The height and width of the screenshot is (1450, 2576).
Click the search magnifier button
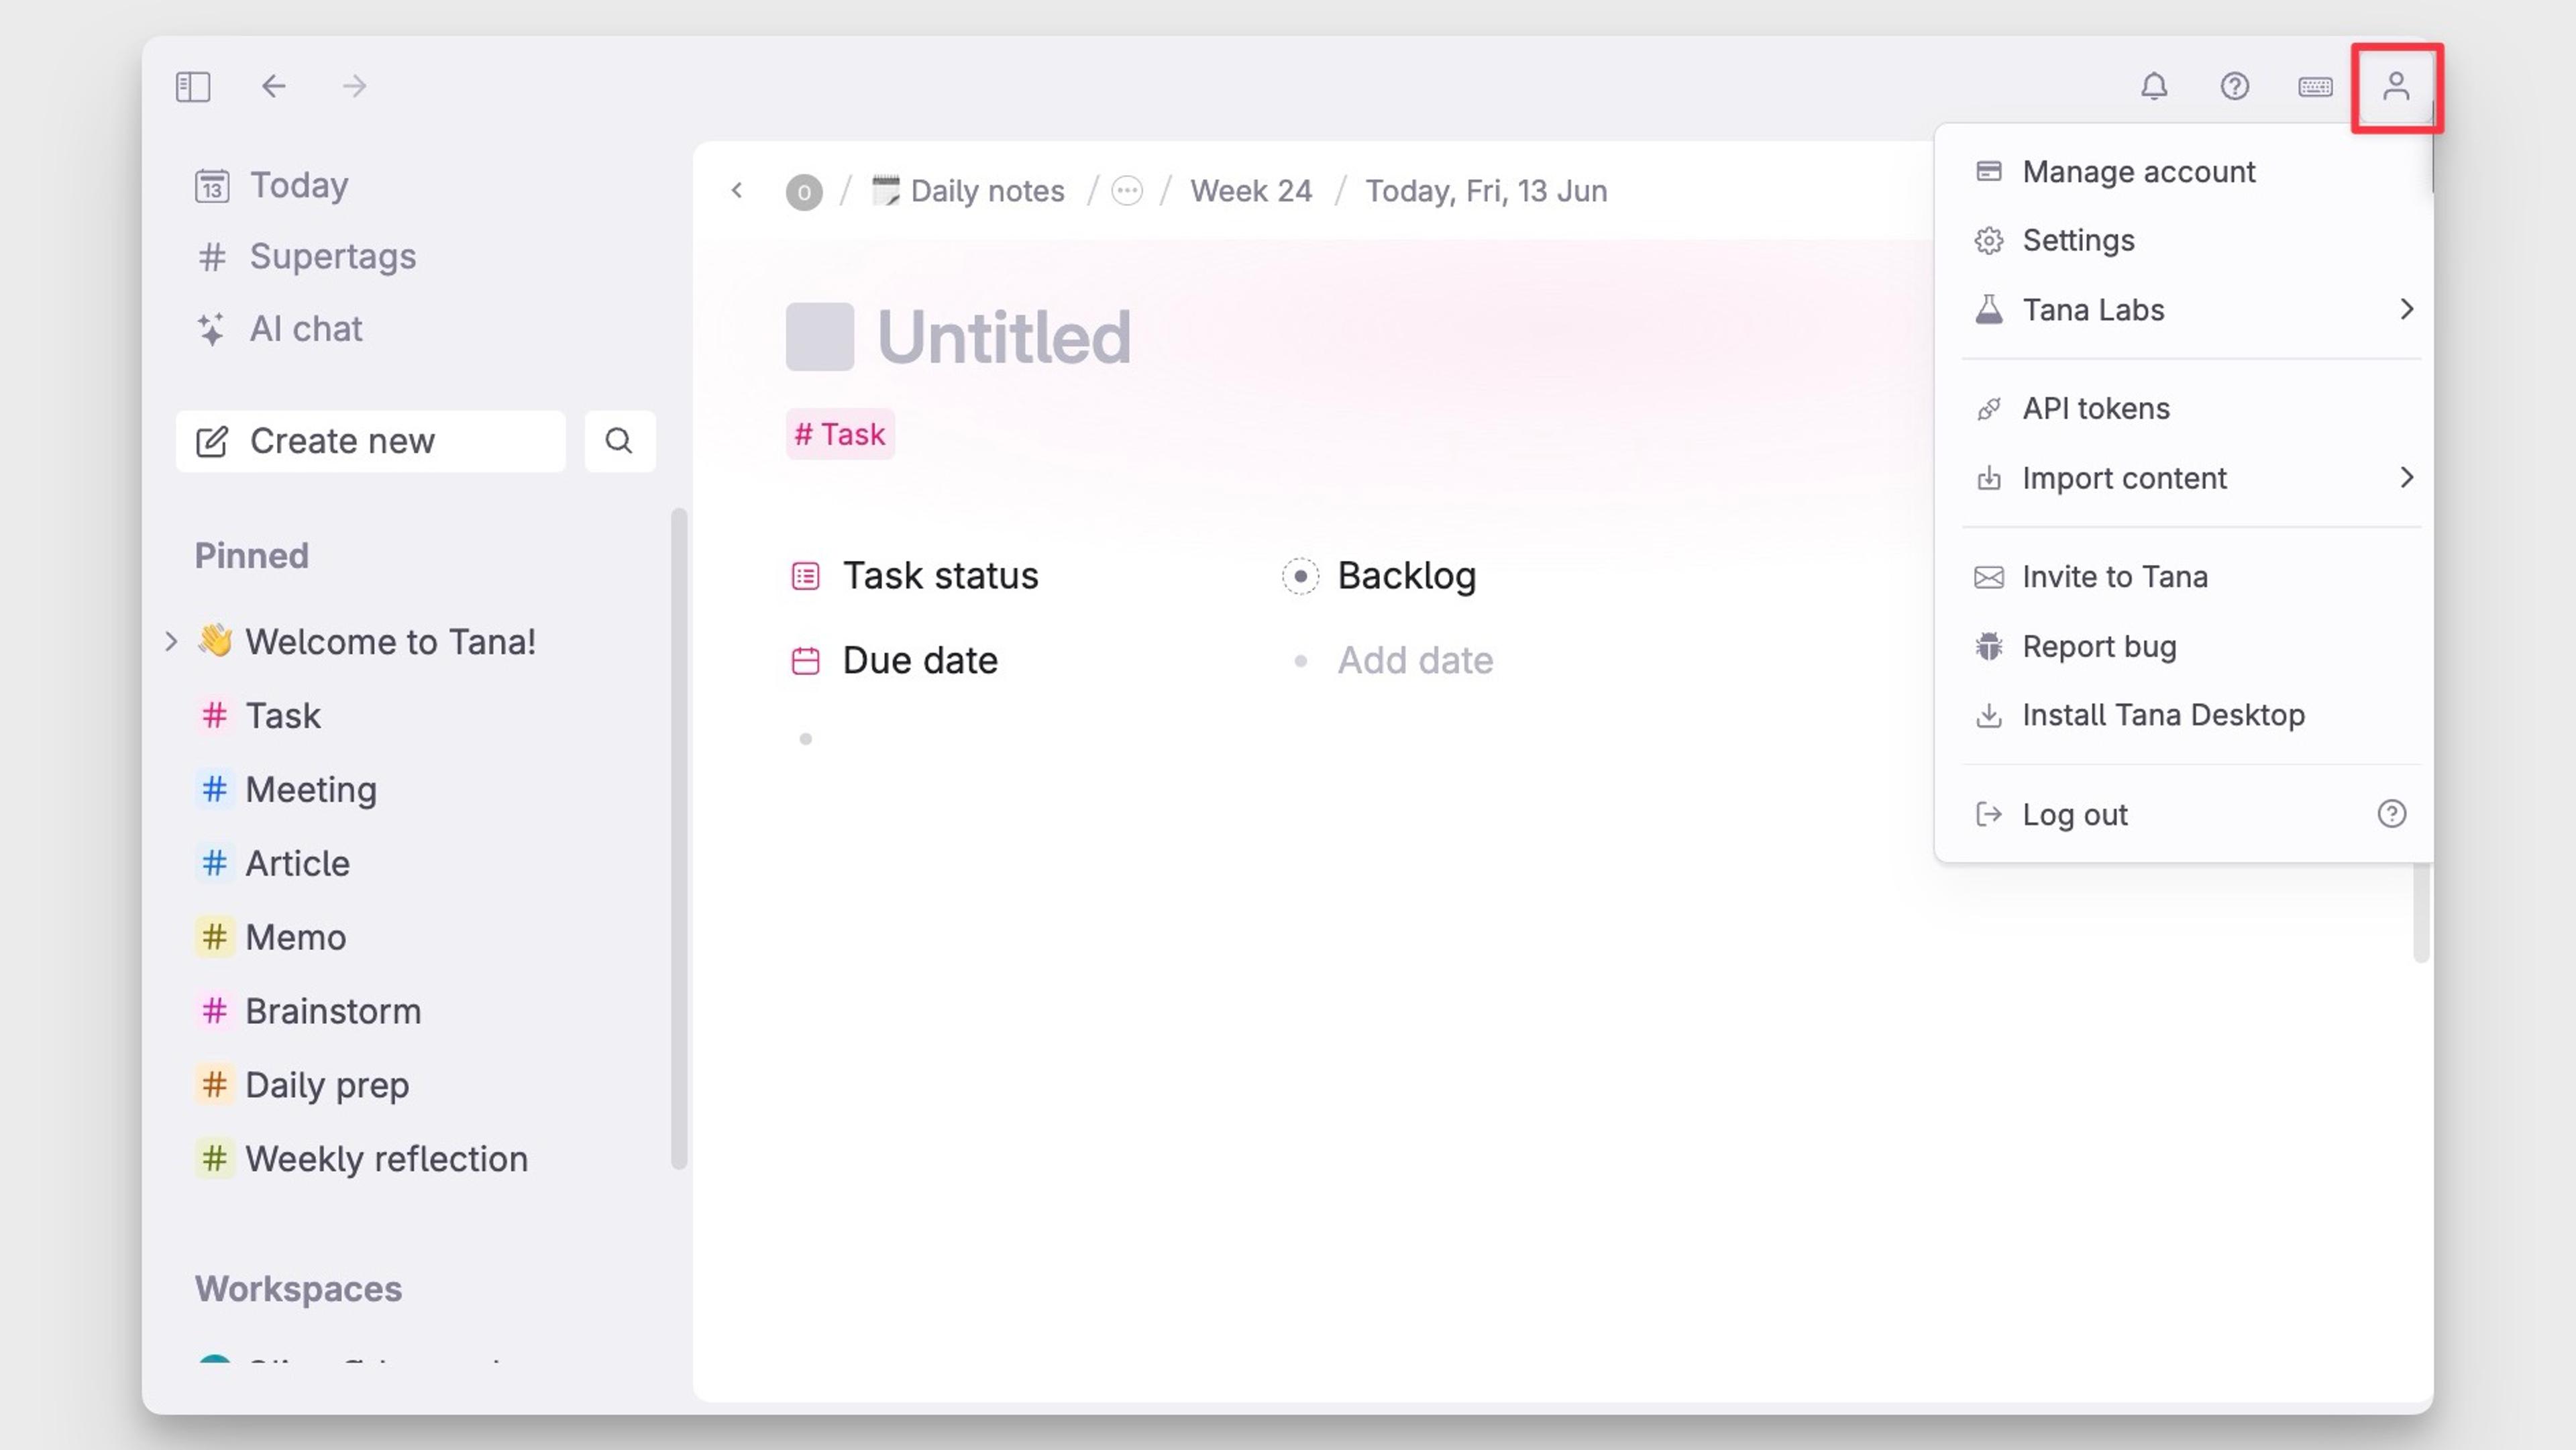[619, 441]
